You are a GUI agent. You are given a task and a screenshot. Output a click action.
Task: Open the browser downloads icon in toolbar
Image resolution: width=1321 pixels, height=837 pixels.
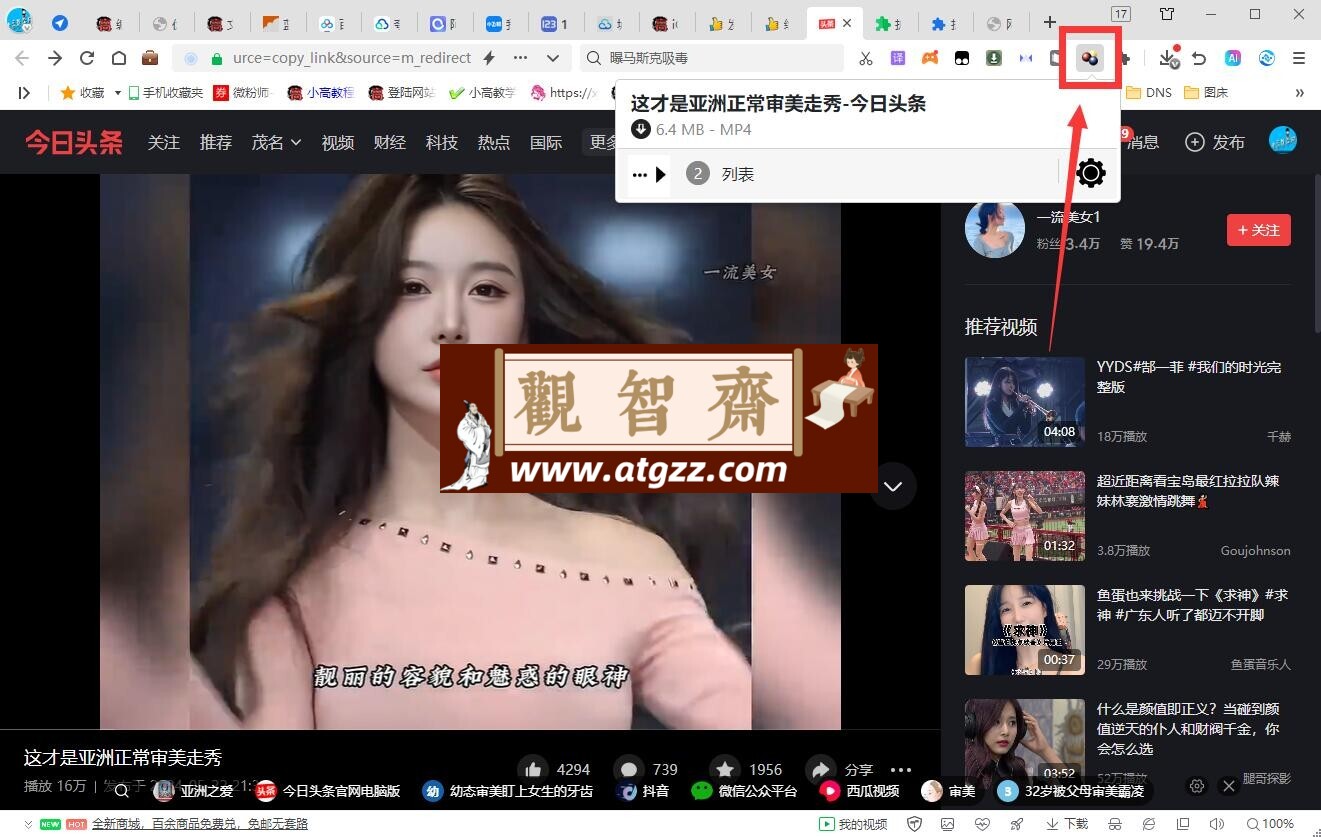coord(1168,58)
